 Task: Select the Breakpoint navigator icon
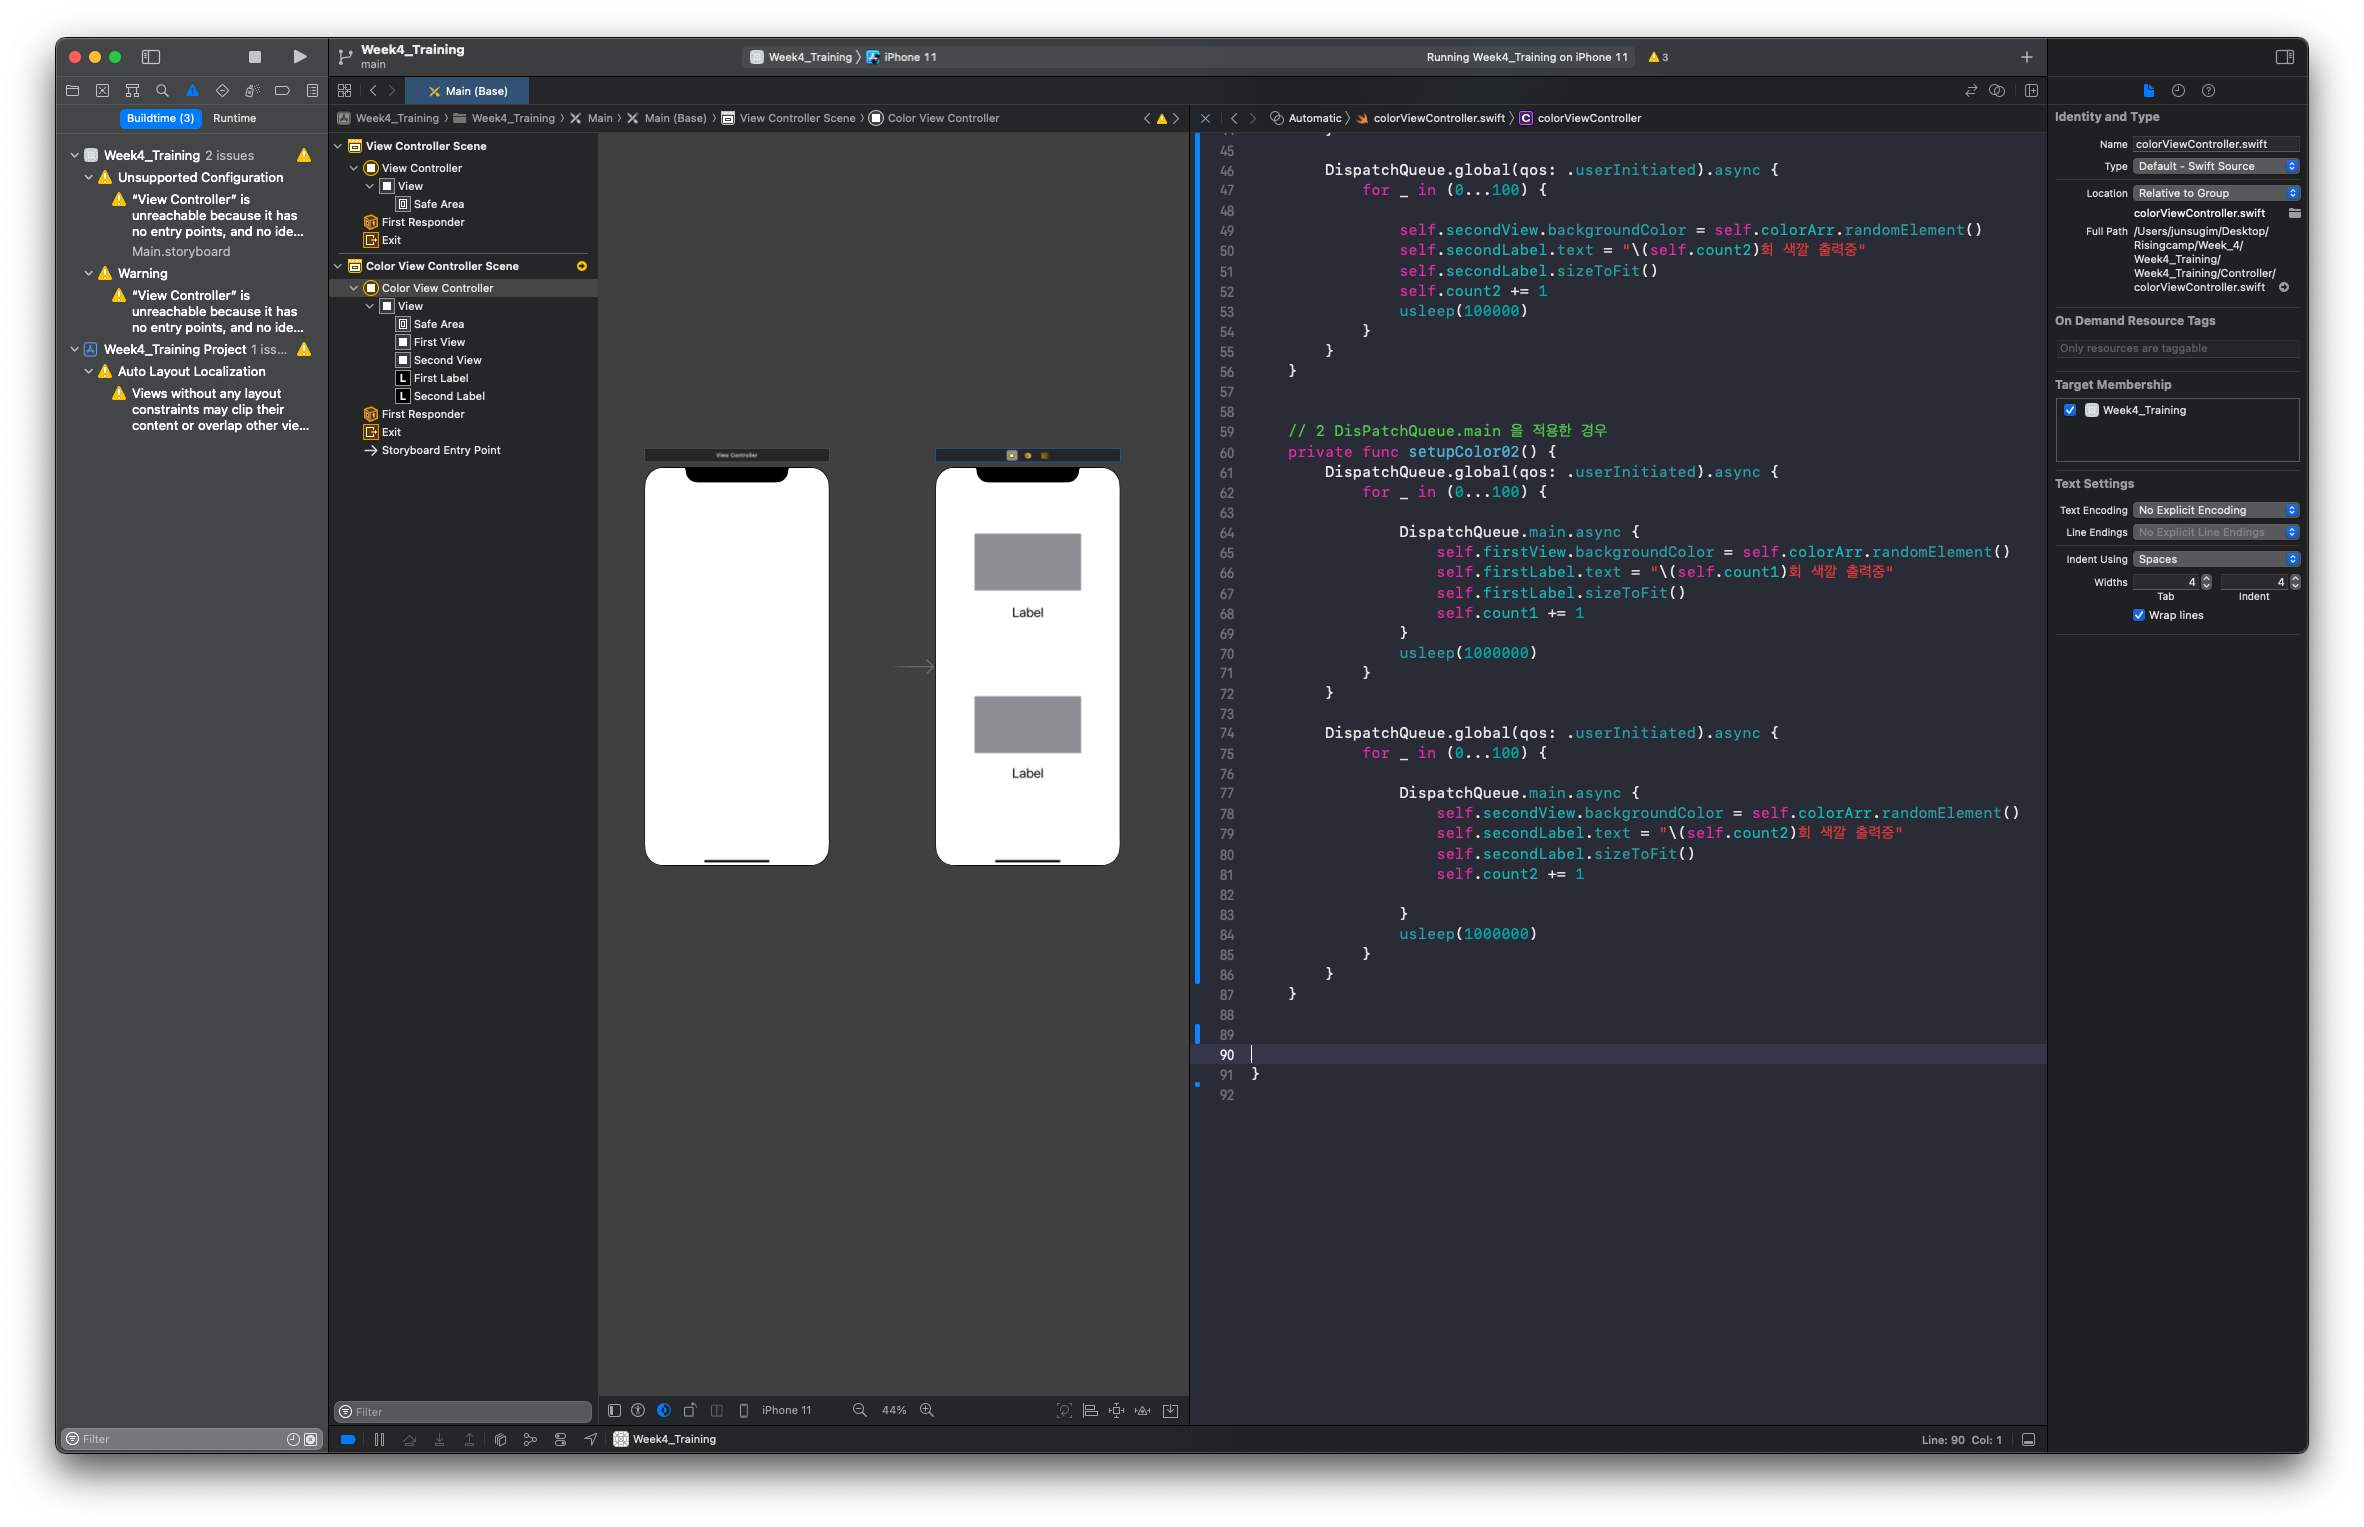[282, 91]
